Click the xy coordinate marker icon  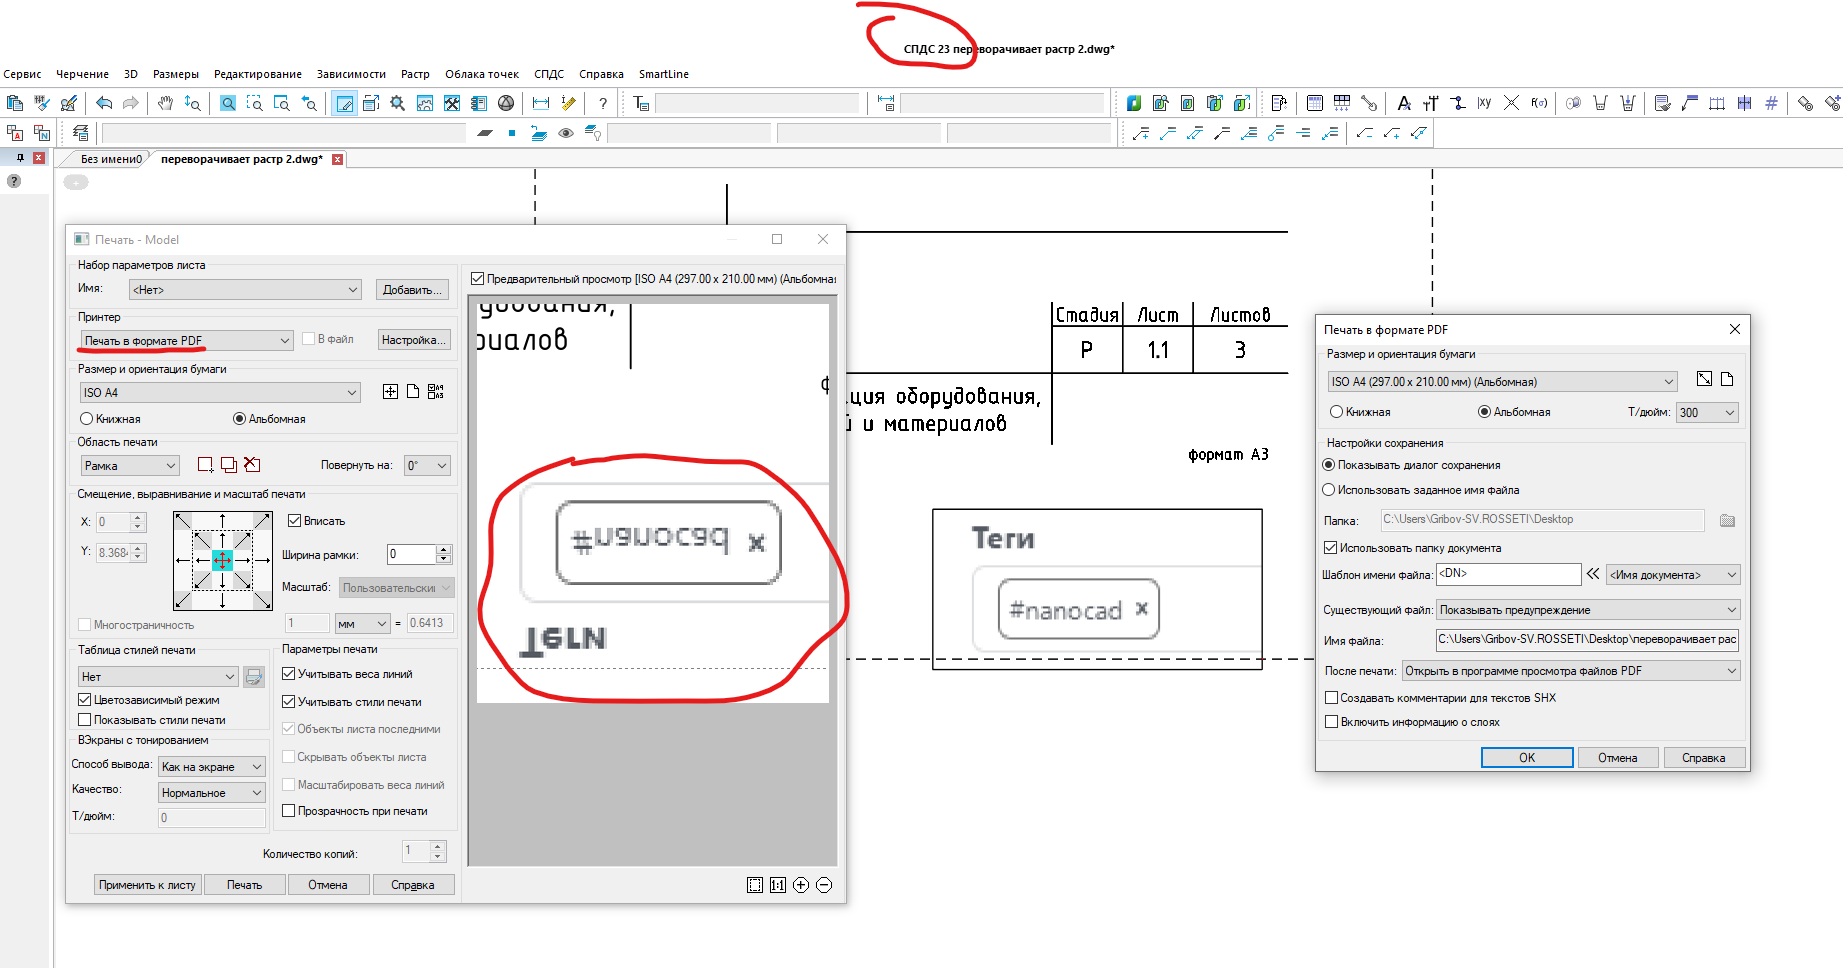(1484, 103)
